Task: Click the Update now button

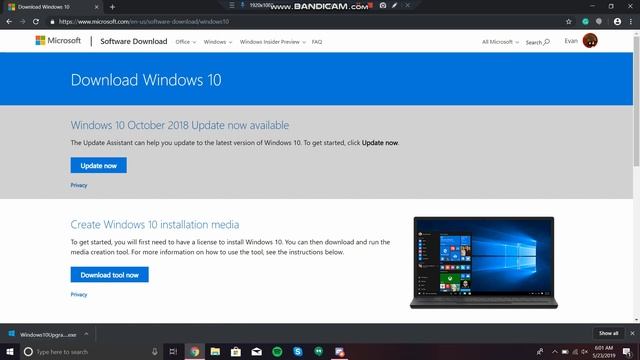Action: click(x=98, y=165)
